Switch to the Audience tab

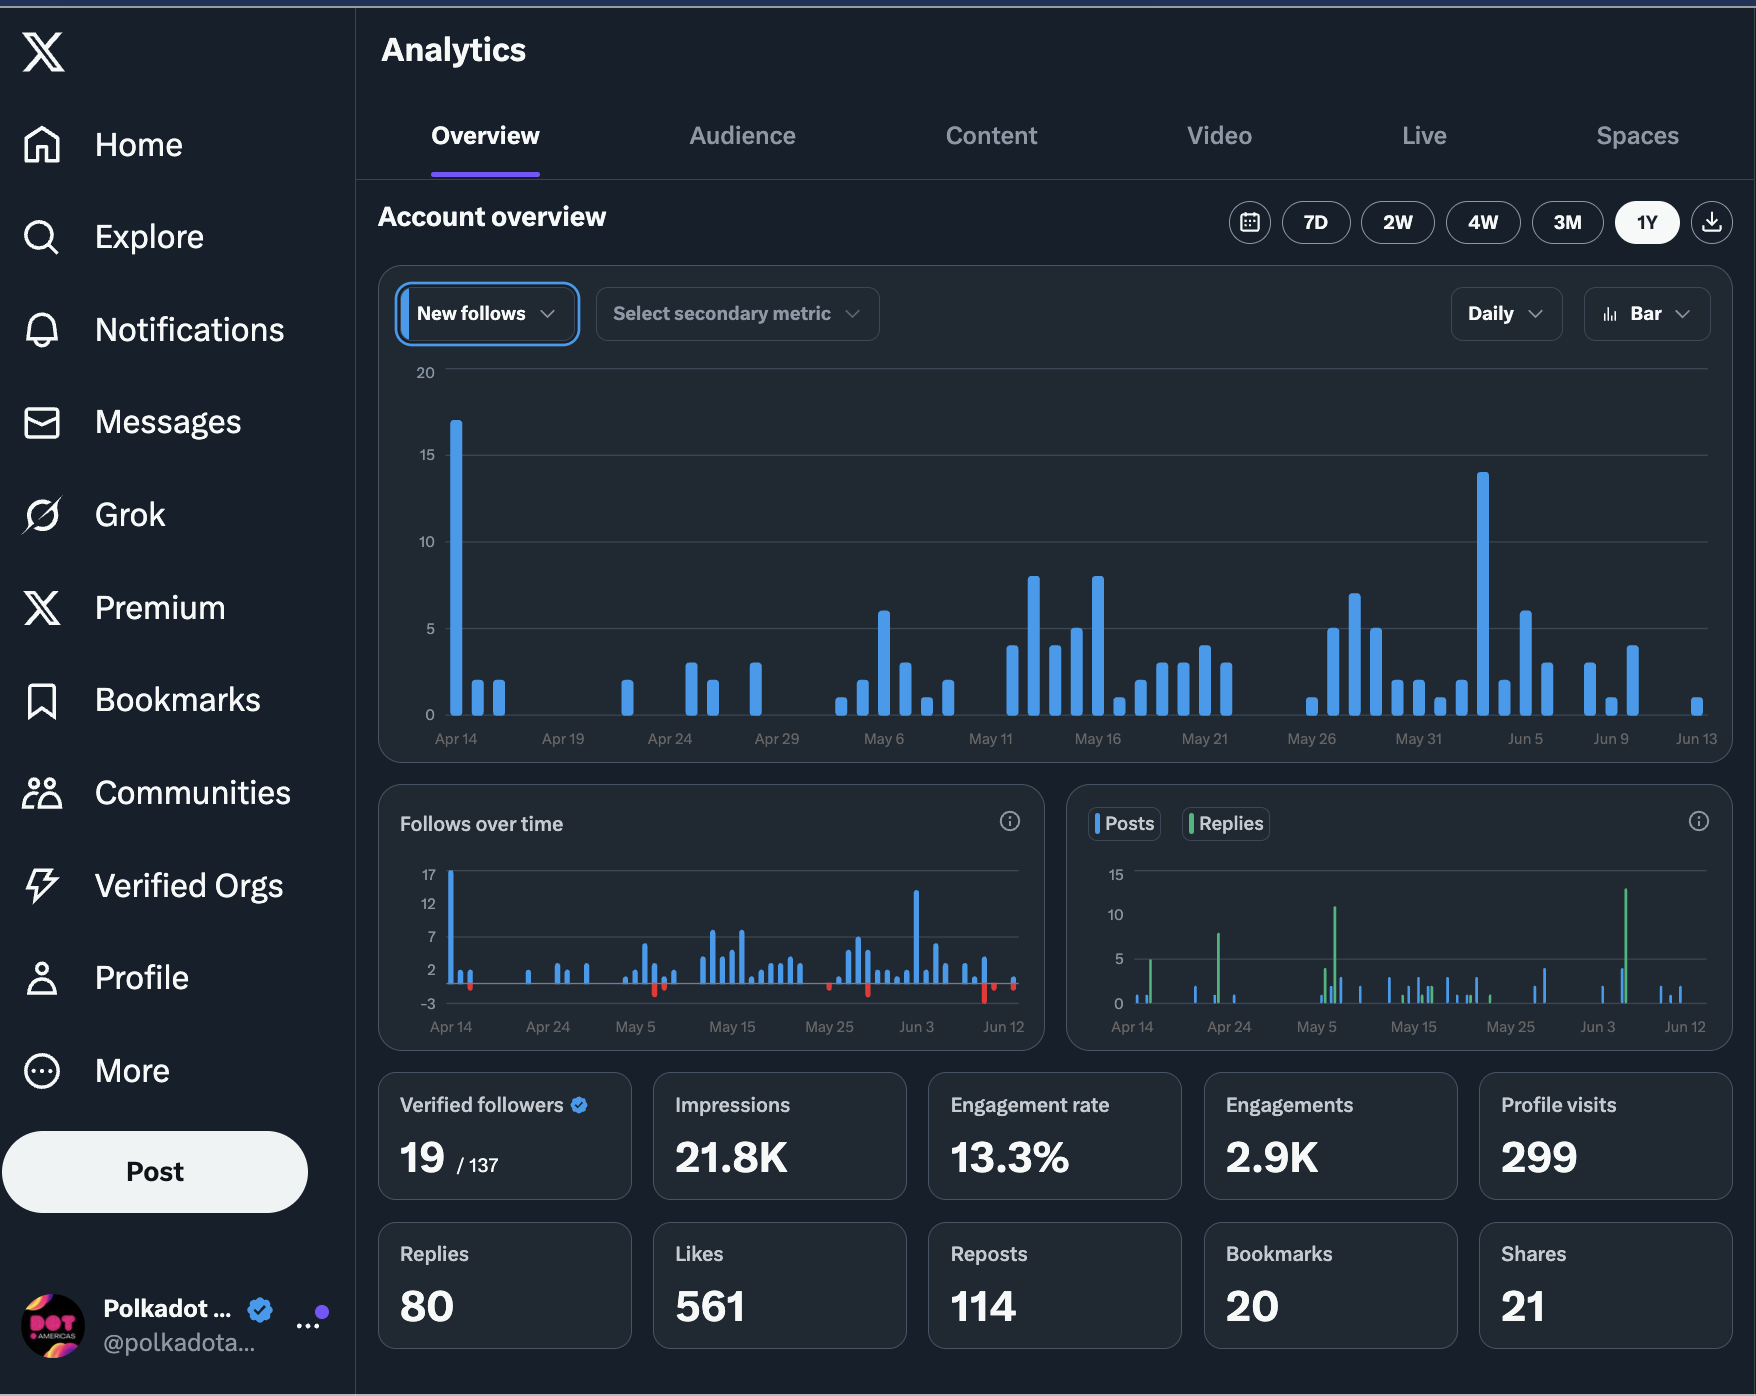tap(742, 136)
